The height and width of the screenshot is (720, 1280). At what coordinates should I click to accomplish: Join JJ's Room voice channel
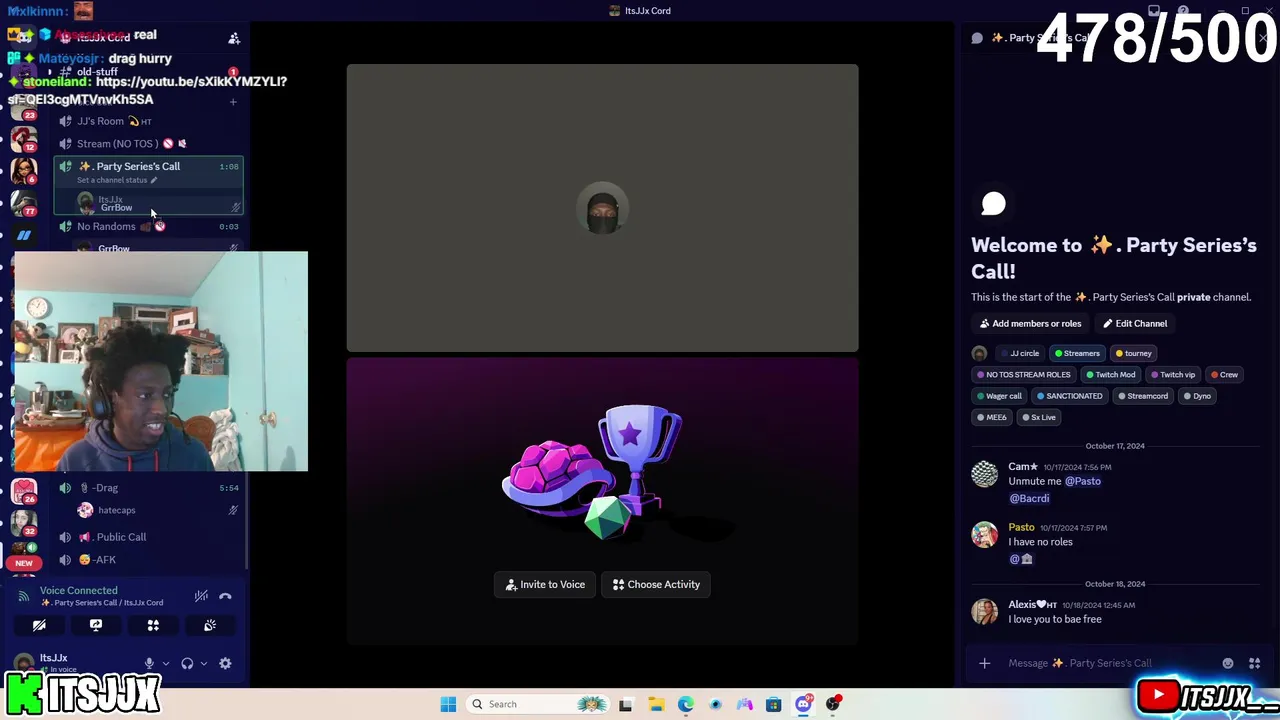coord(148,121)
